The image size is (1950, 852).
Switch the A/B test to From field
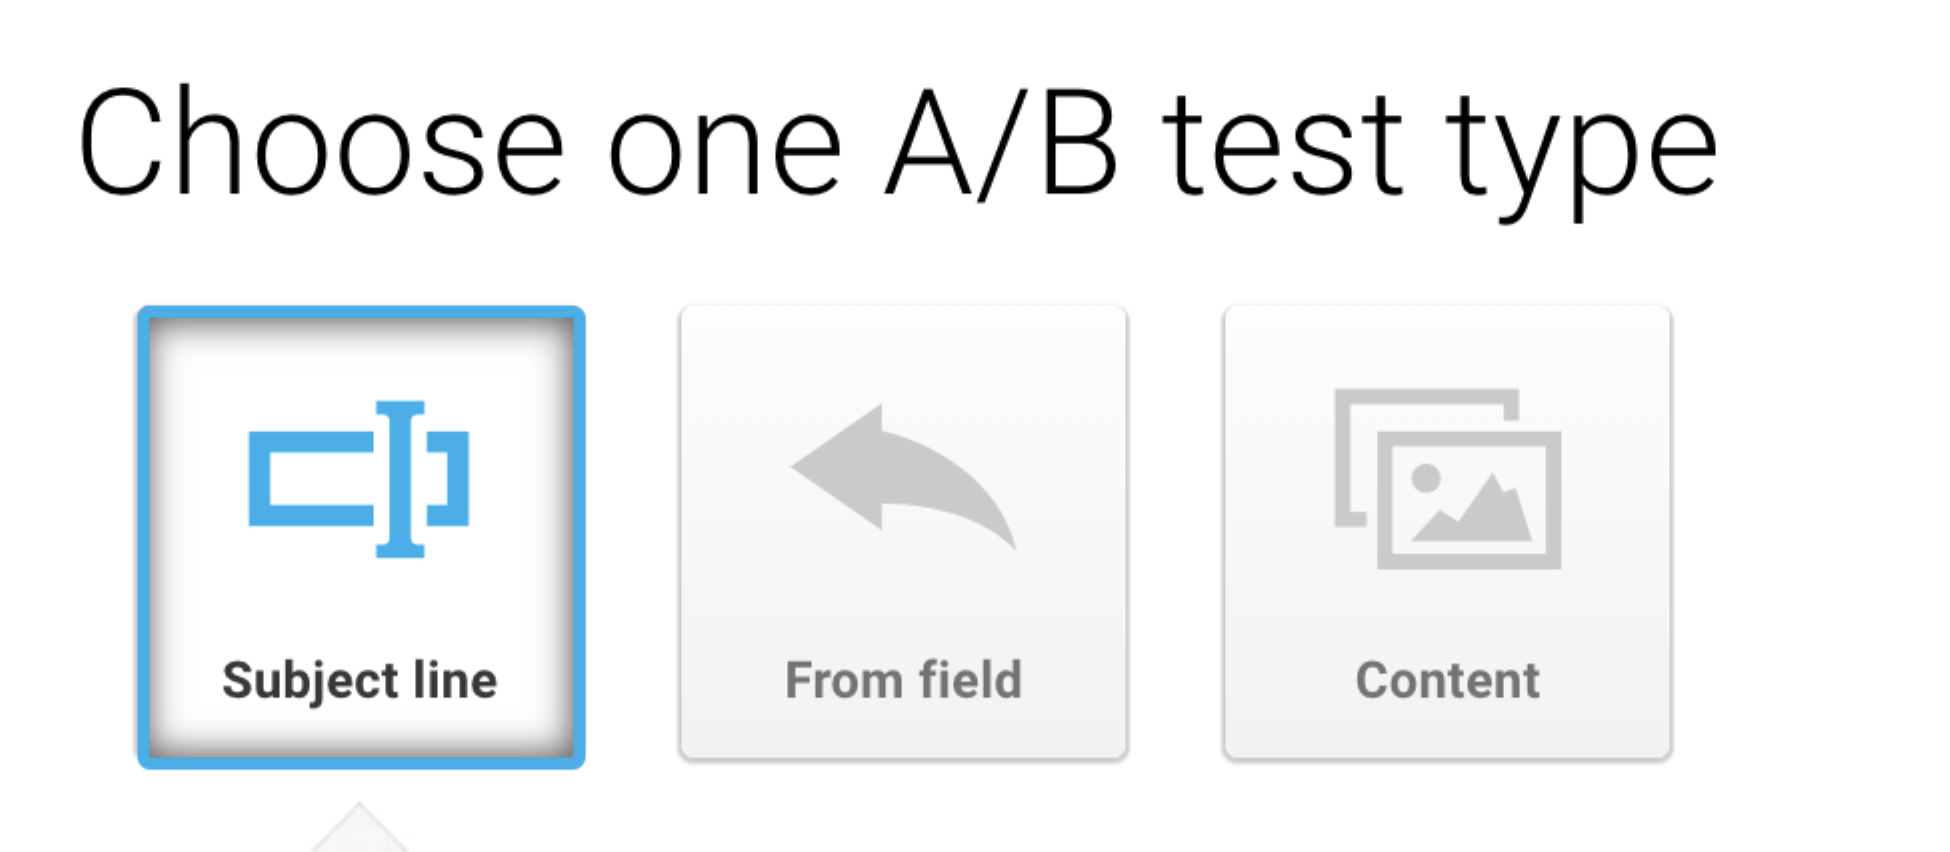903,533
